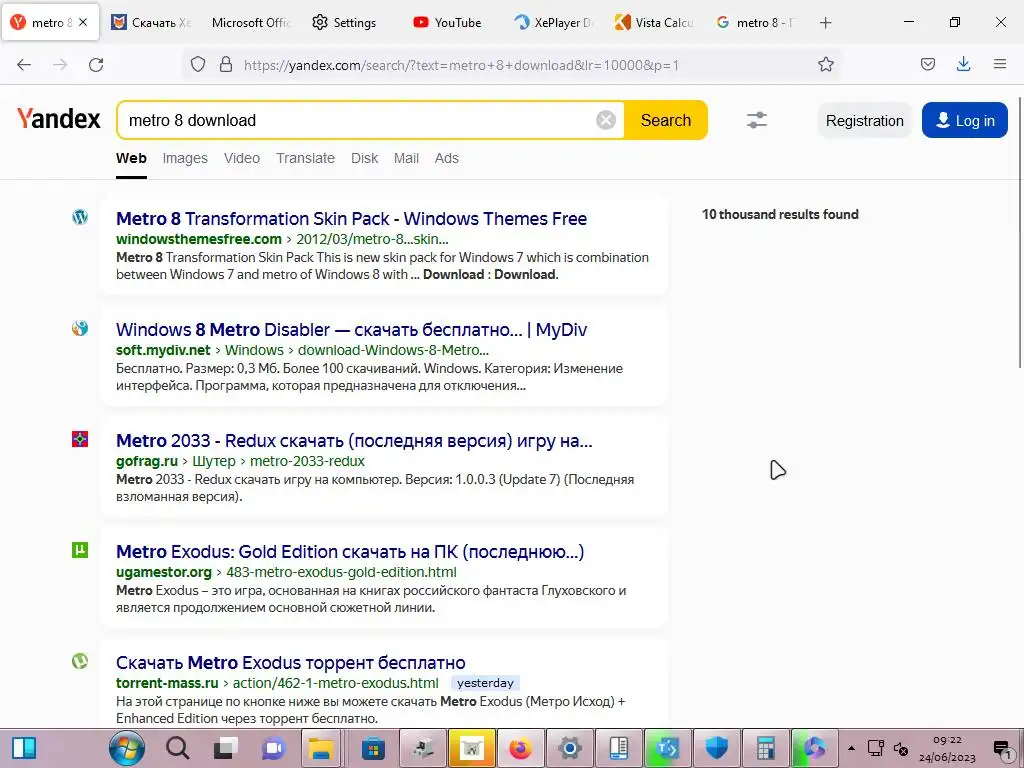Click windowsthemesfree.com domain link
The image size is (1024, 768).
199,239
